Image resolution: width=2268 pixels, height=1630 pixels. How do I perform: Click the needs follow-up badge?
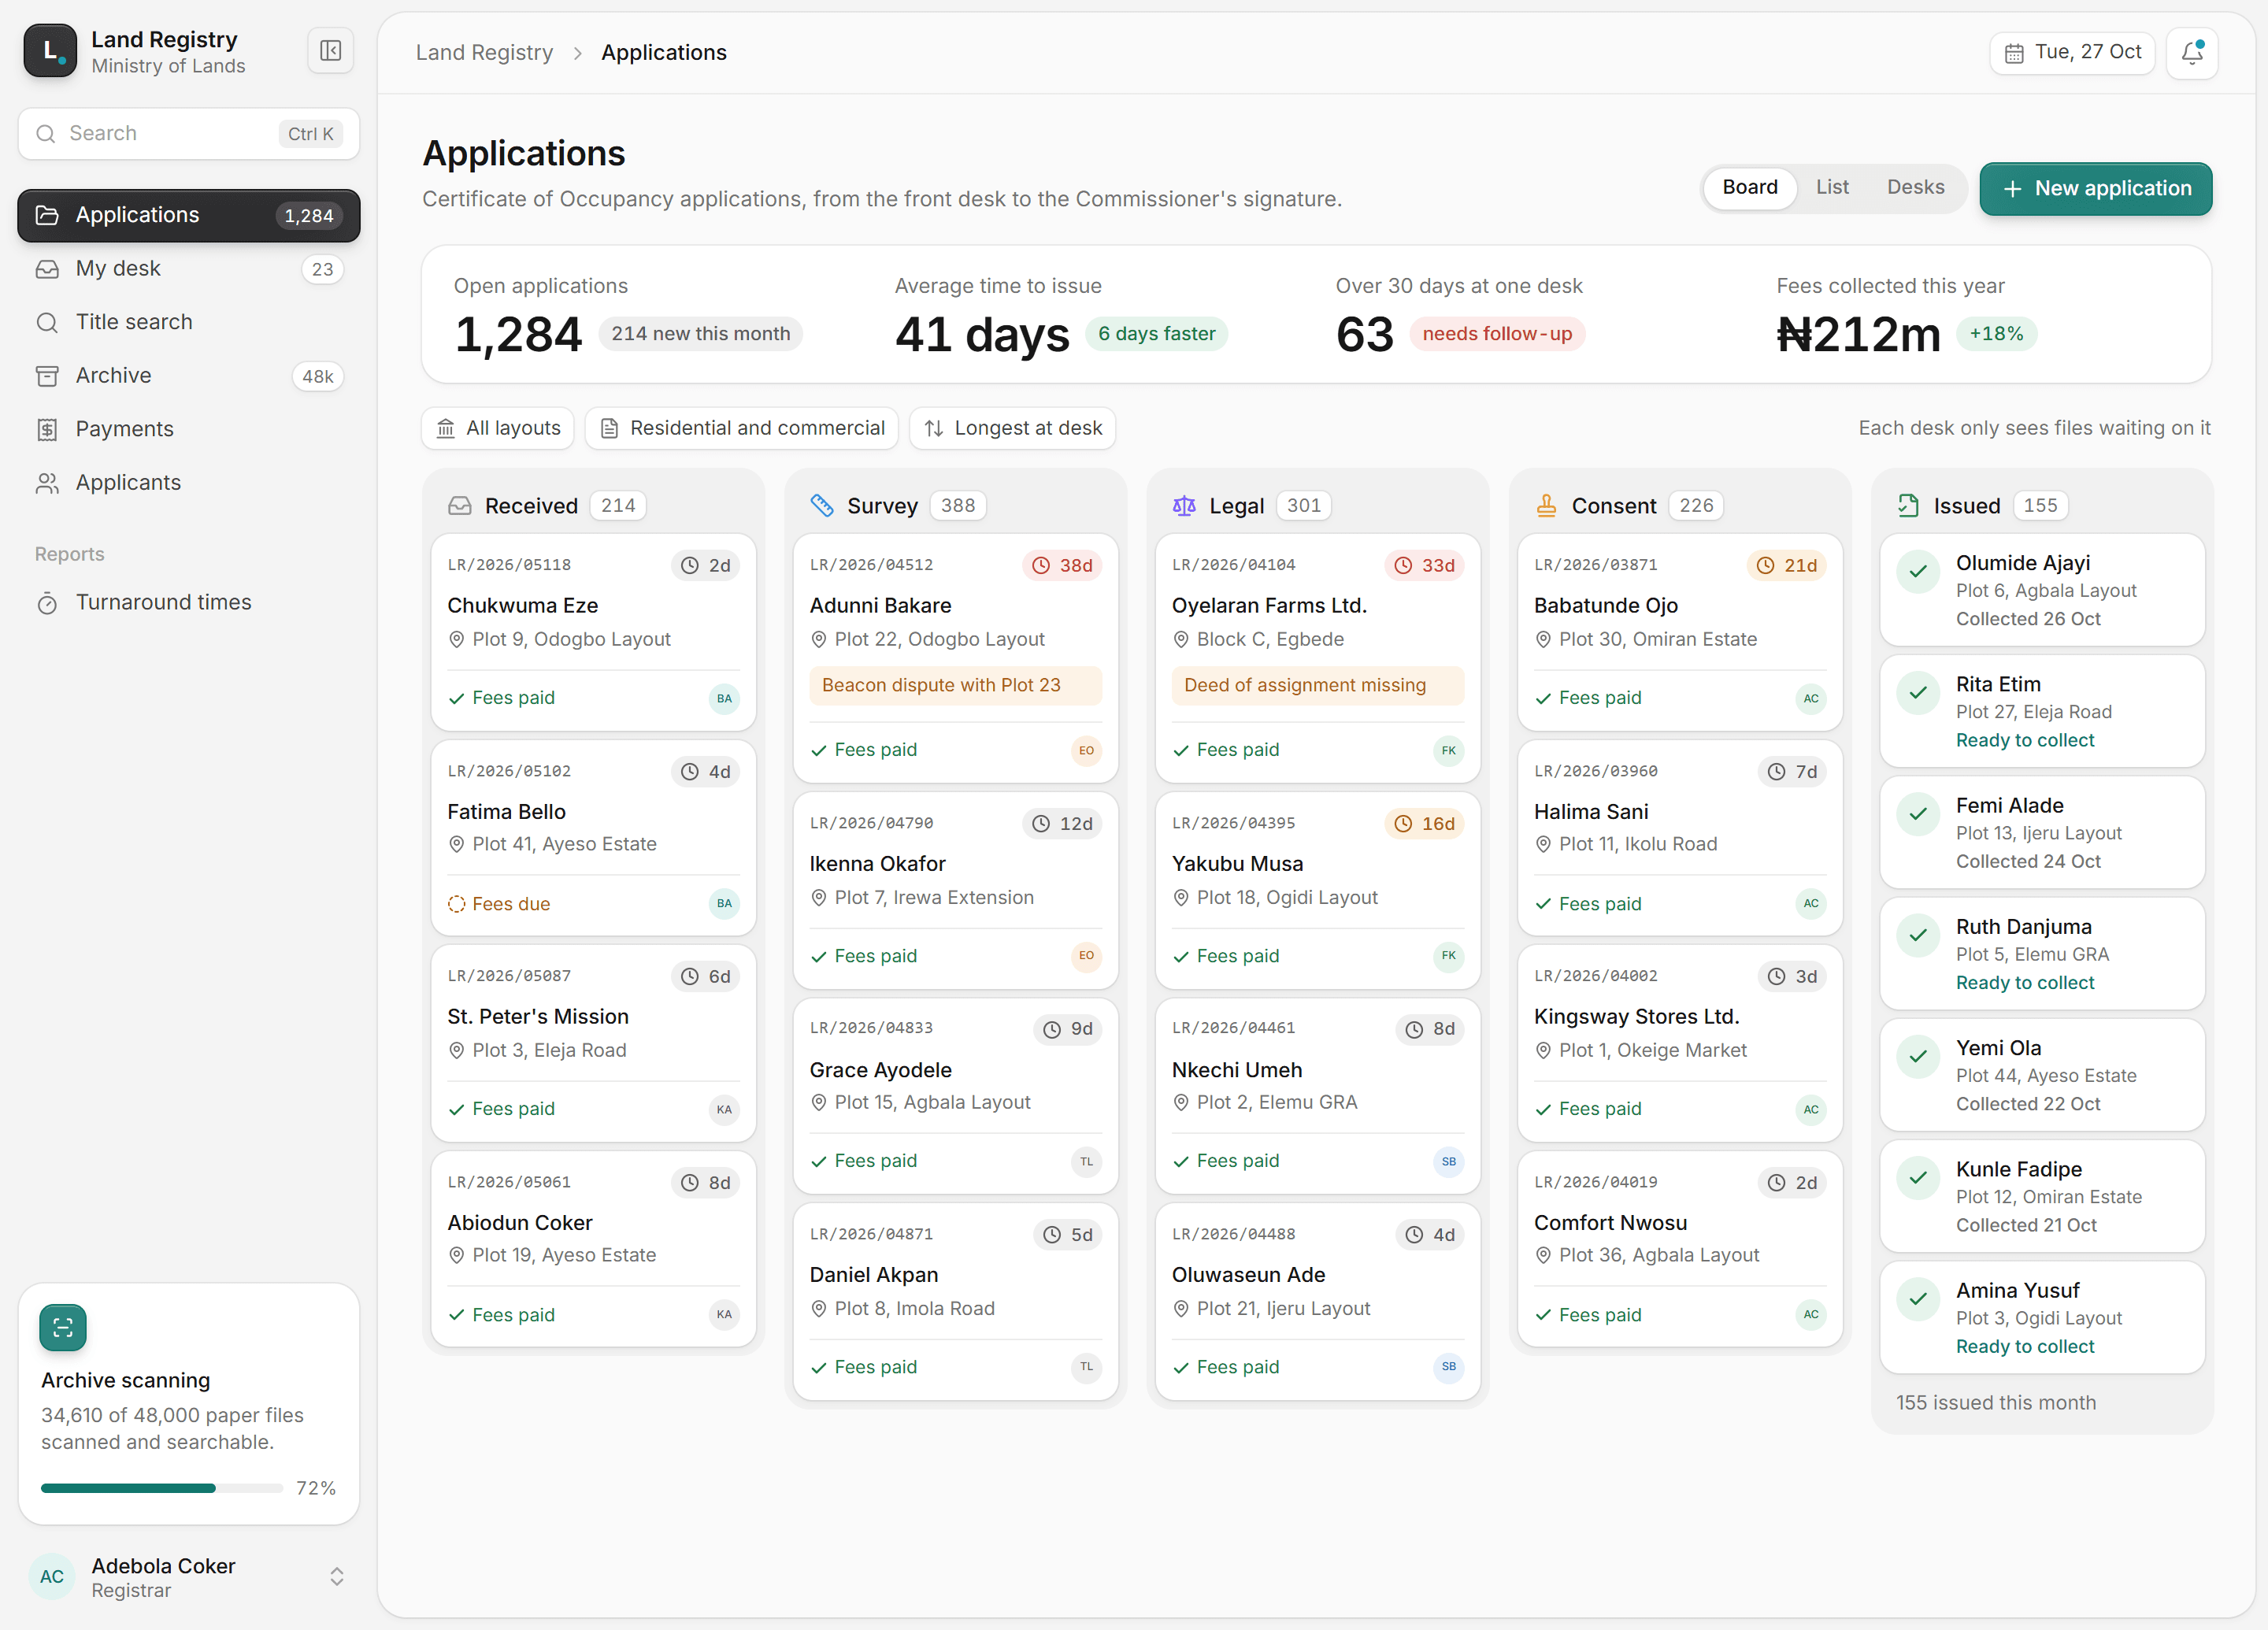[x=1497, y=334]
